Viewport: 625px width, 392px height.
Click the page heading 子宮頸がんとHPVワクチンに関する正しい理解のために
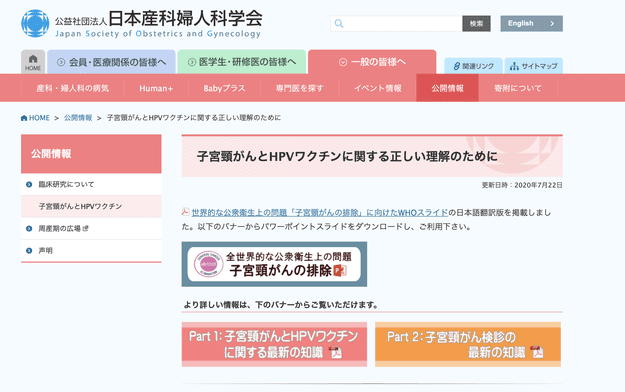[x=347, y=156]
